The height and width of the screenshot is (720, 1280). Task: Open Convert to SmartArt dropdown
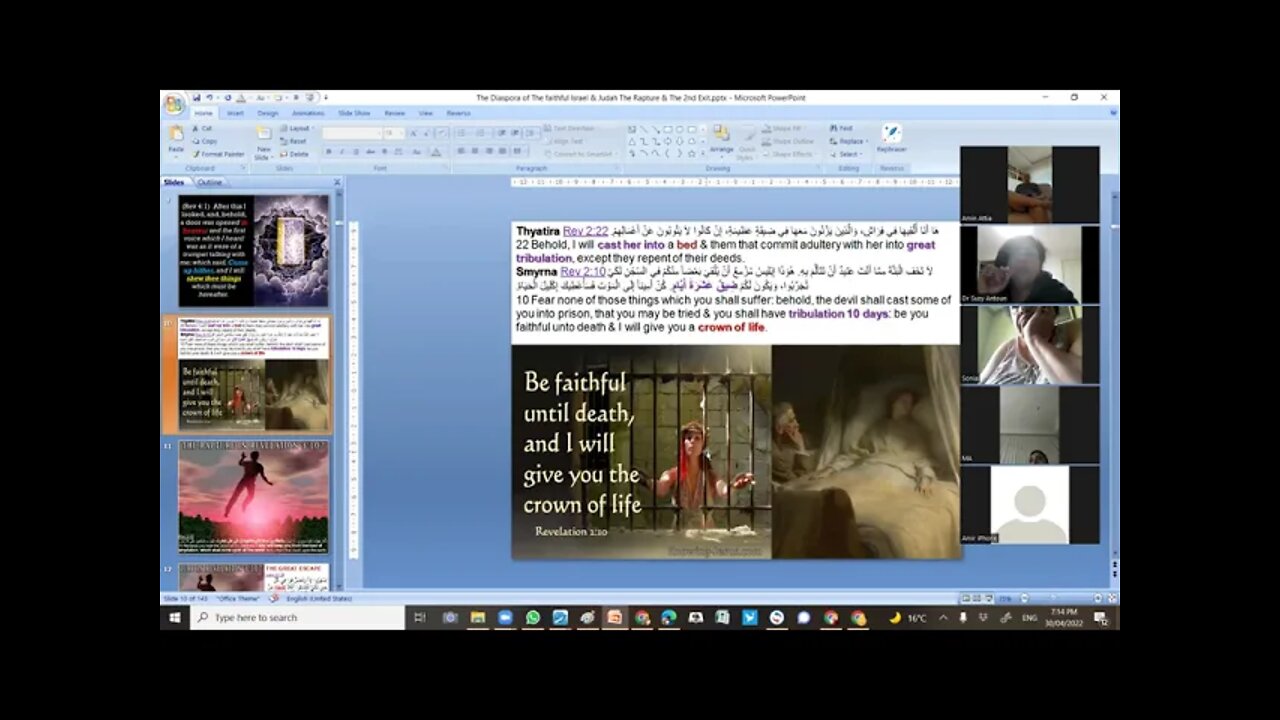(582, 154)
